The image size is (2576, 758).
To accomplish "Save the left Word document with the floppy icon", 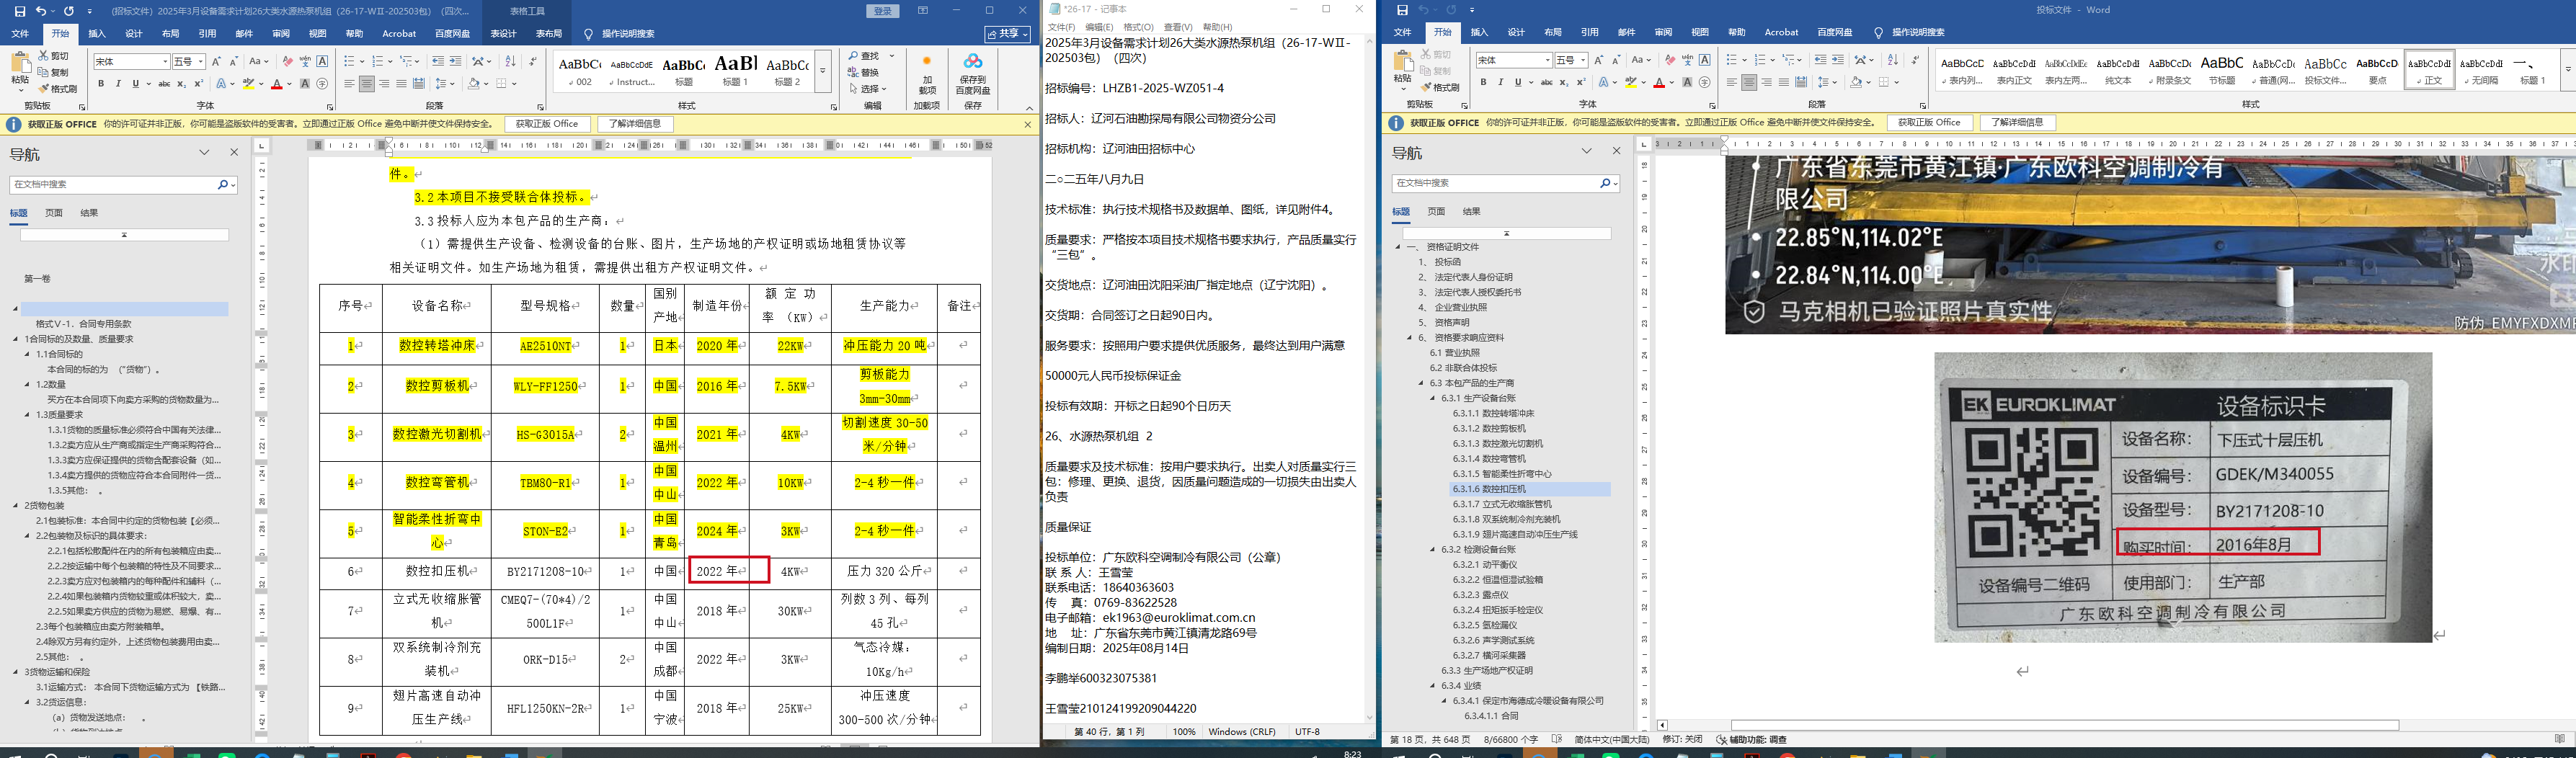I will click(x=21, y=11).
